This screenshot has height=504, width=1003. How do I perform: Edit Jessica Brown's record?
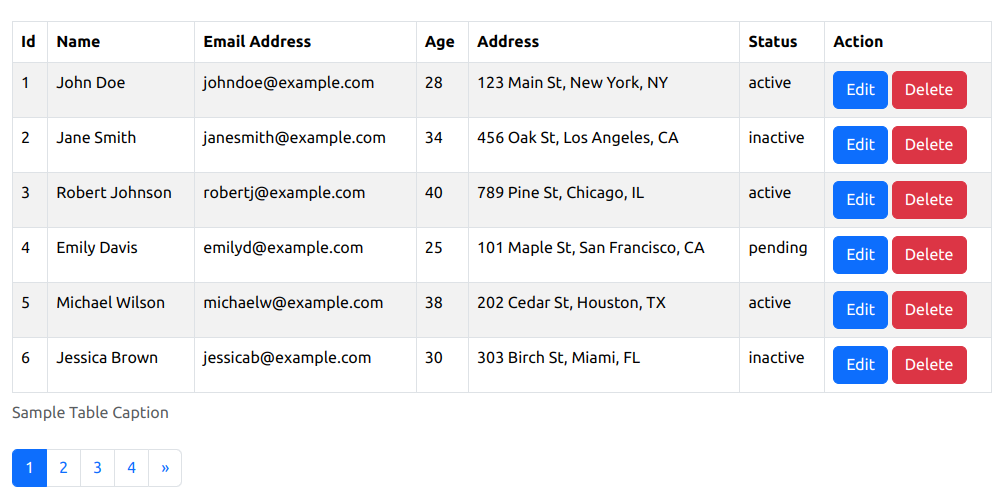coord(860,365)
